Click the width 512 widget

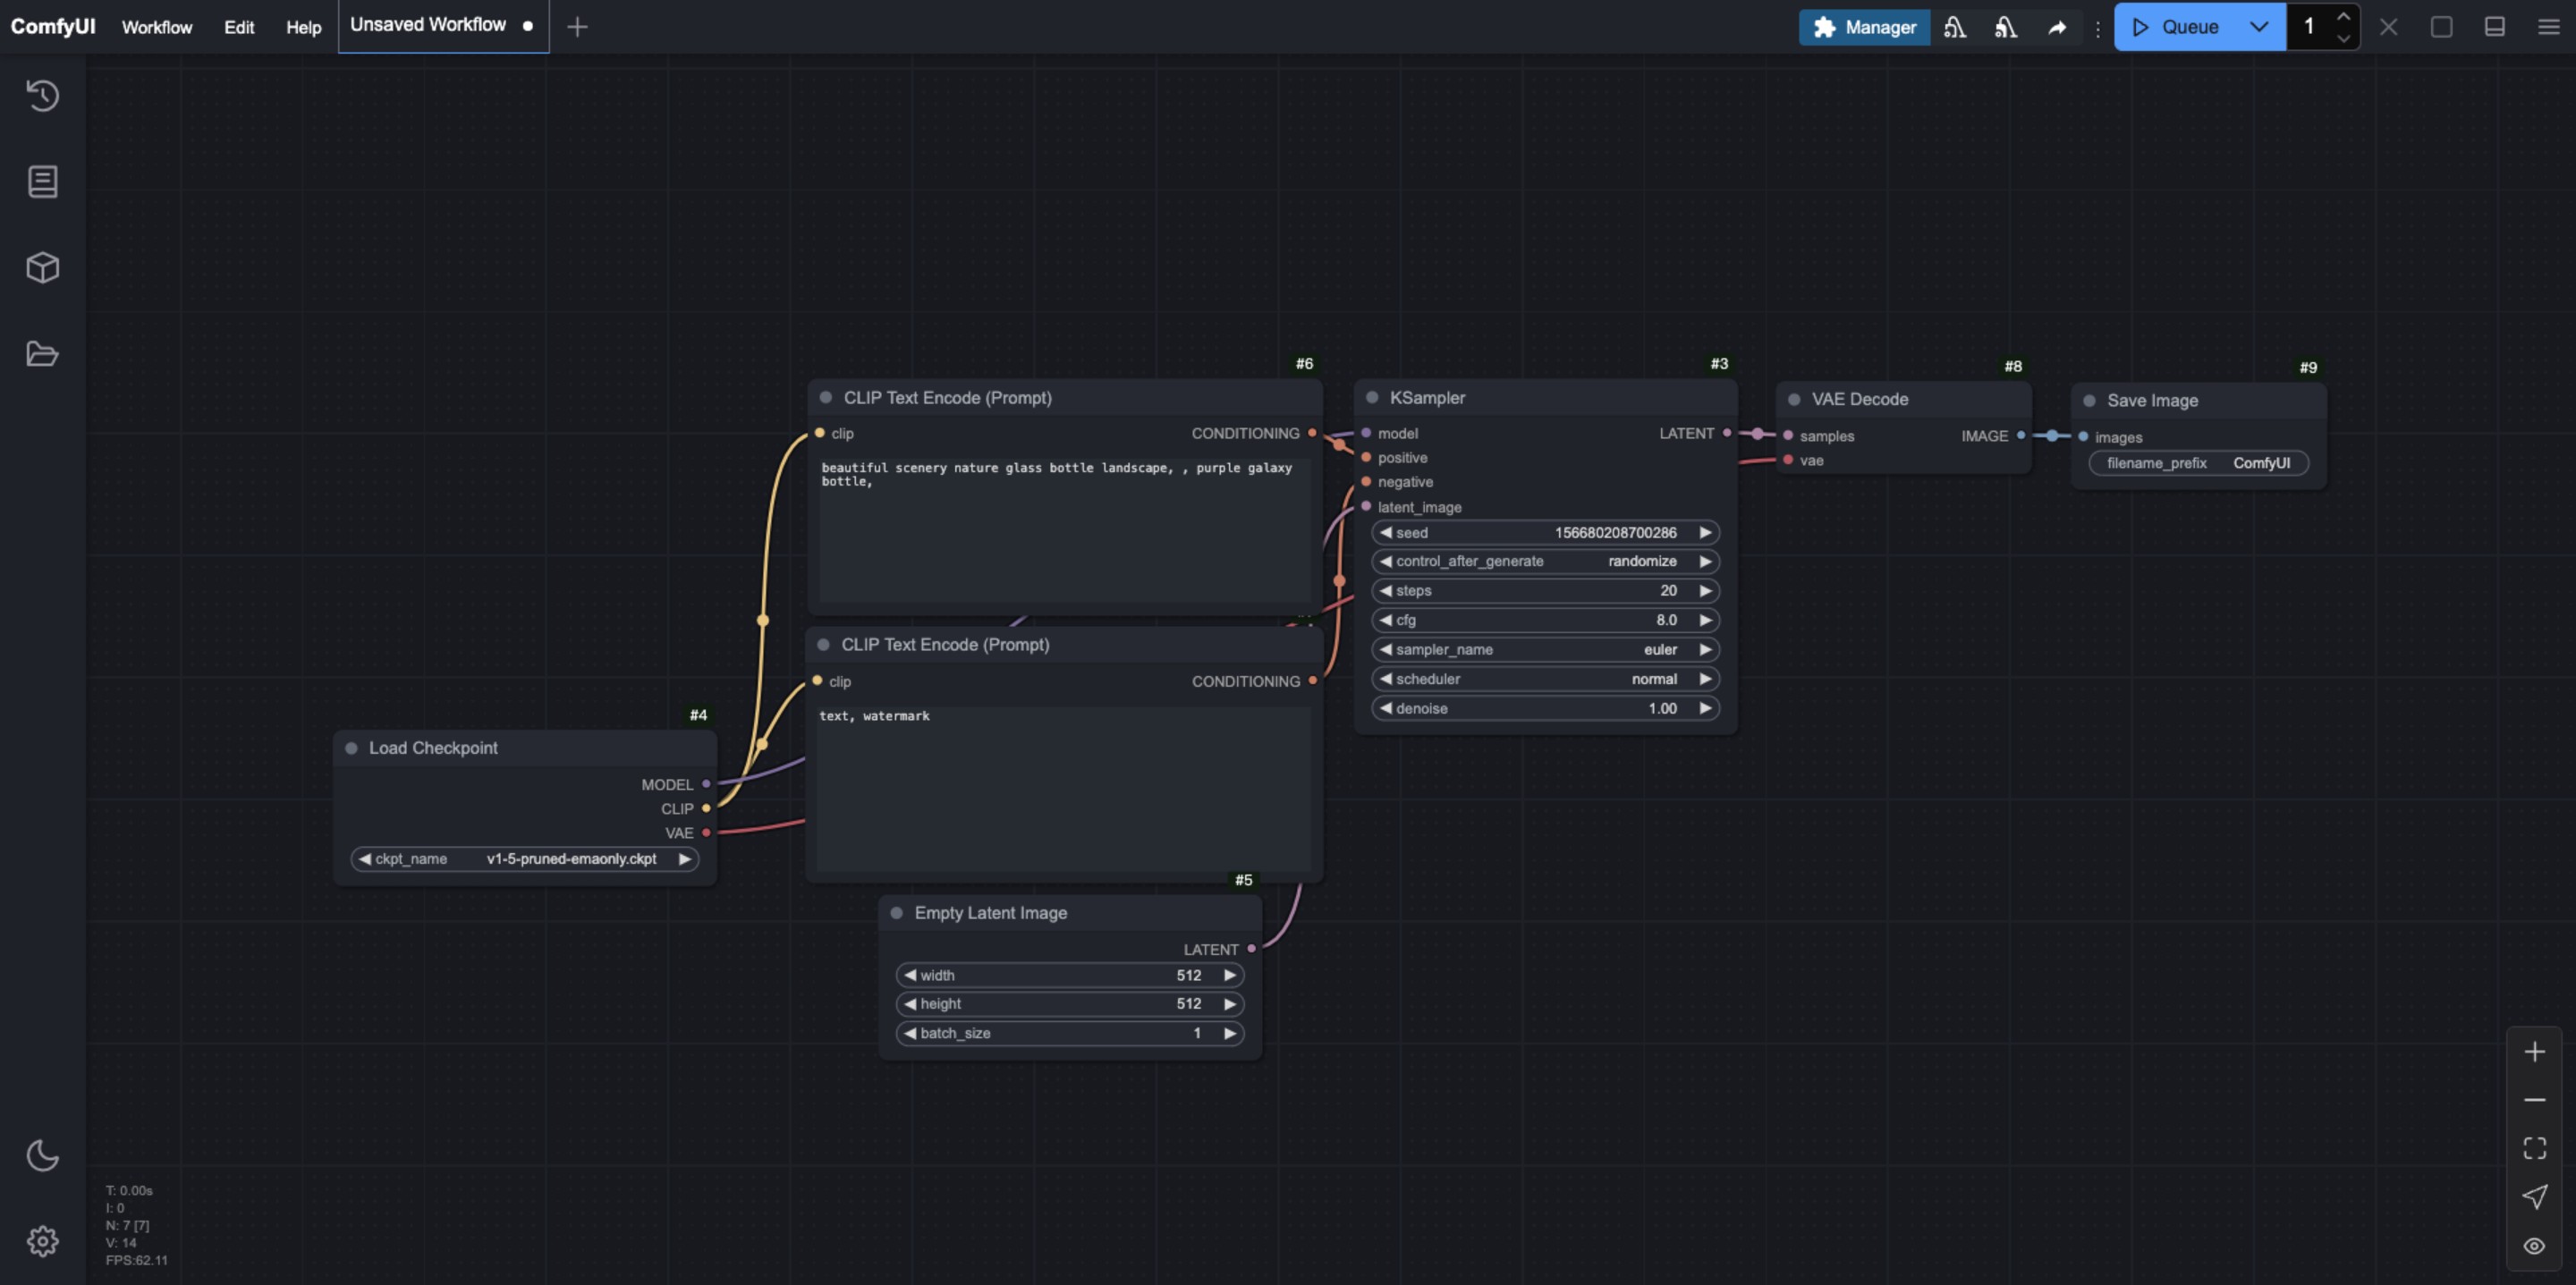click(1070, 975)
